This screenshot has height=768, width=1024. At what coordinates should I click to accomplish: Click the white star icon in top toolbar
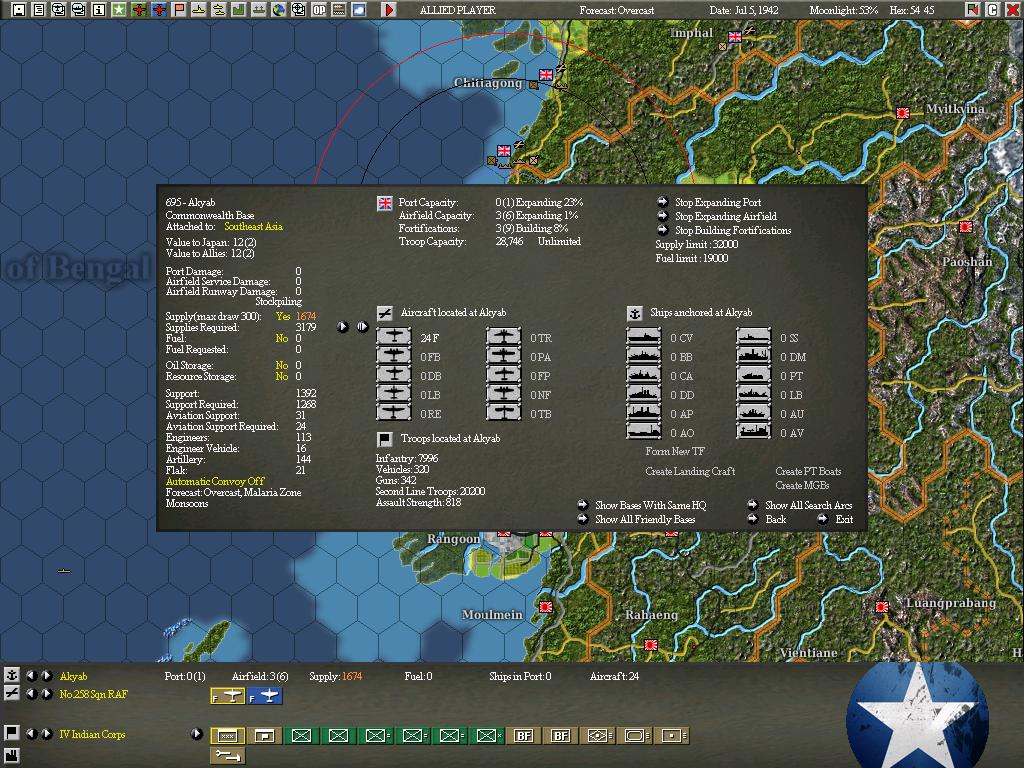(118, 10)
